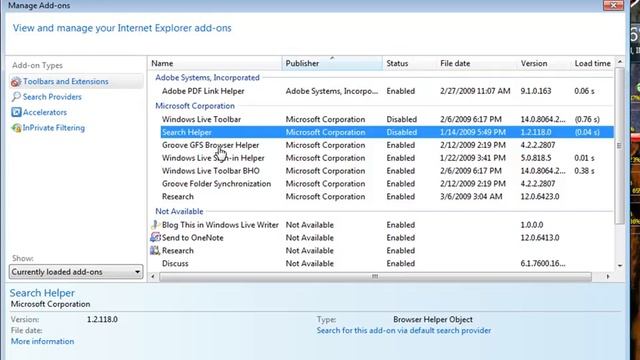The height and width of the screenshot is (360, 640).
Task: Click load time 0.38 s cell
Action: pyautogui.click(x=584, y=171)
